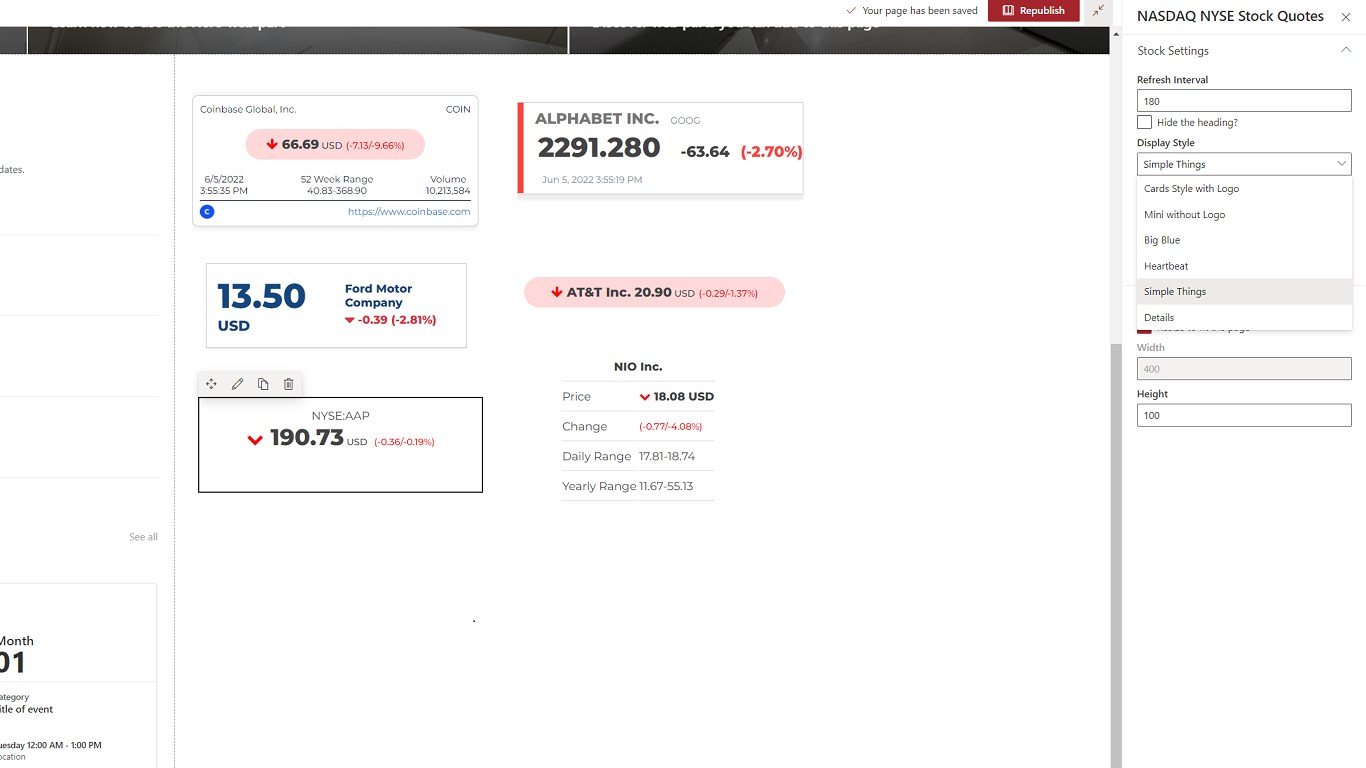The width and height of the screenshot is (1366, 768).
Task: Select Simple Things in dropdown list
Action: [x=1244, y=292]
